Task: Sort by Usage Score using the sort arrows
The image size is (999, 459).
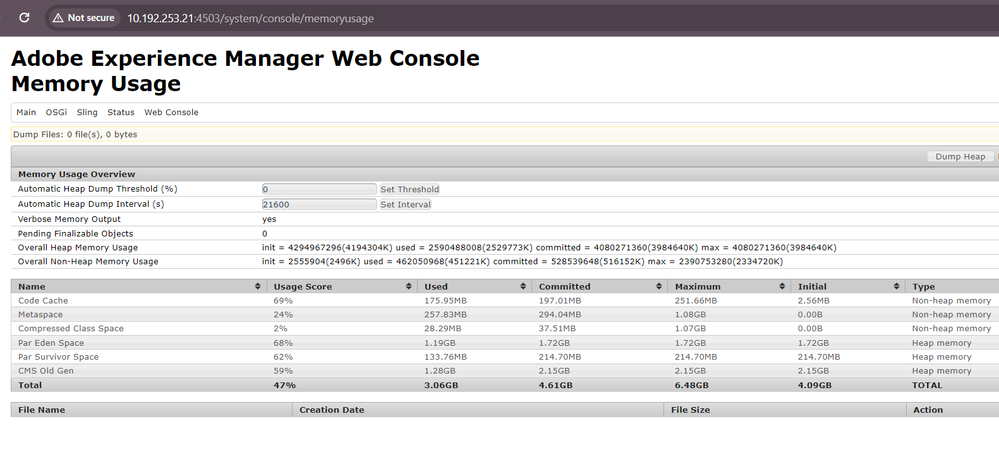Action: [x=410, y=286]
